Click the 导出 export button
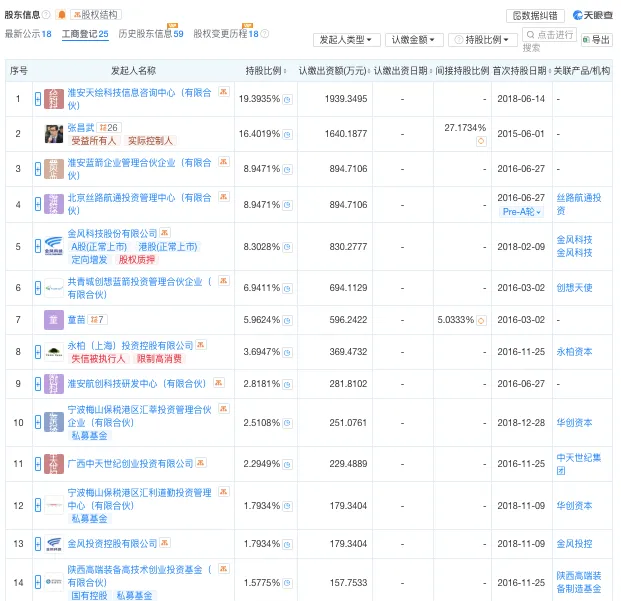621x601 pixels. (596, 40)
